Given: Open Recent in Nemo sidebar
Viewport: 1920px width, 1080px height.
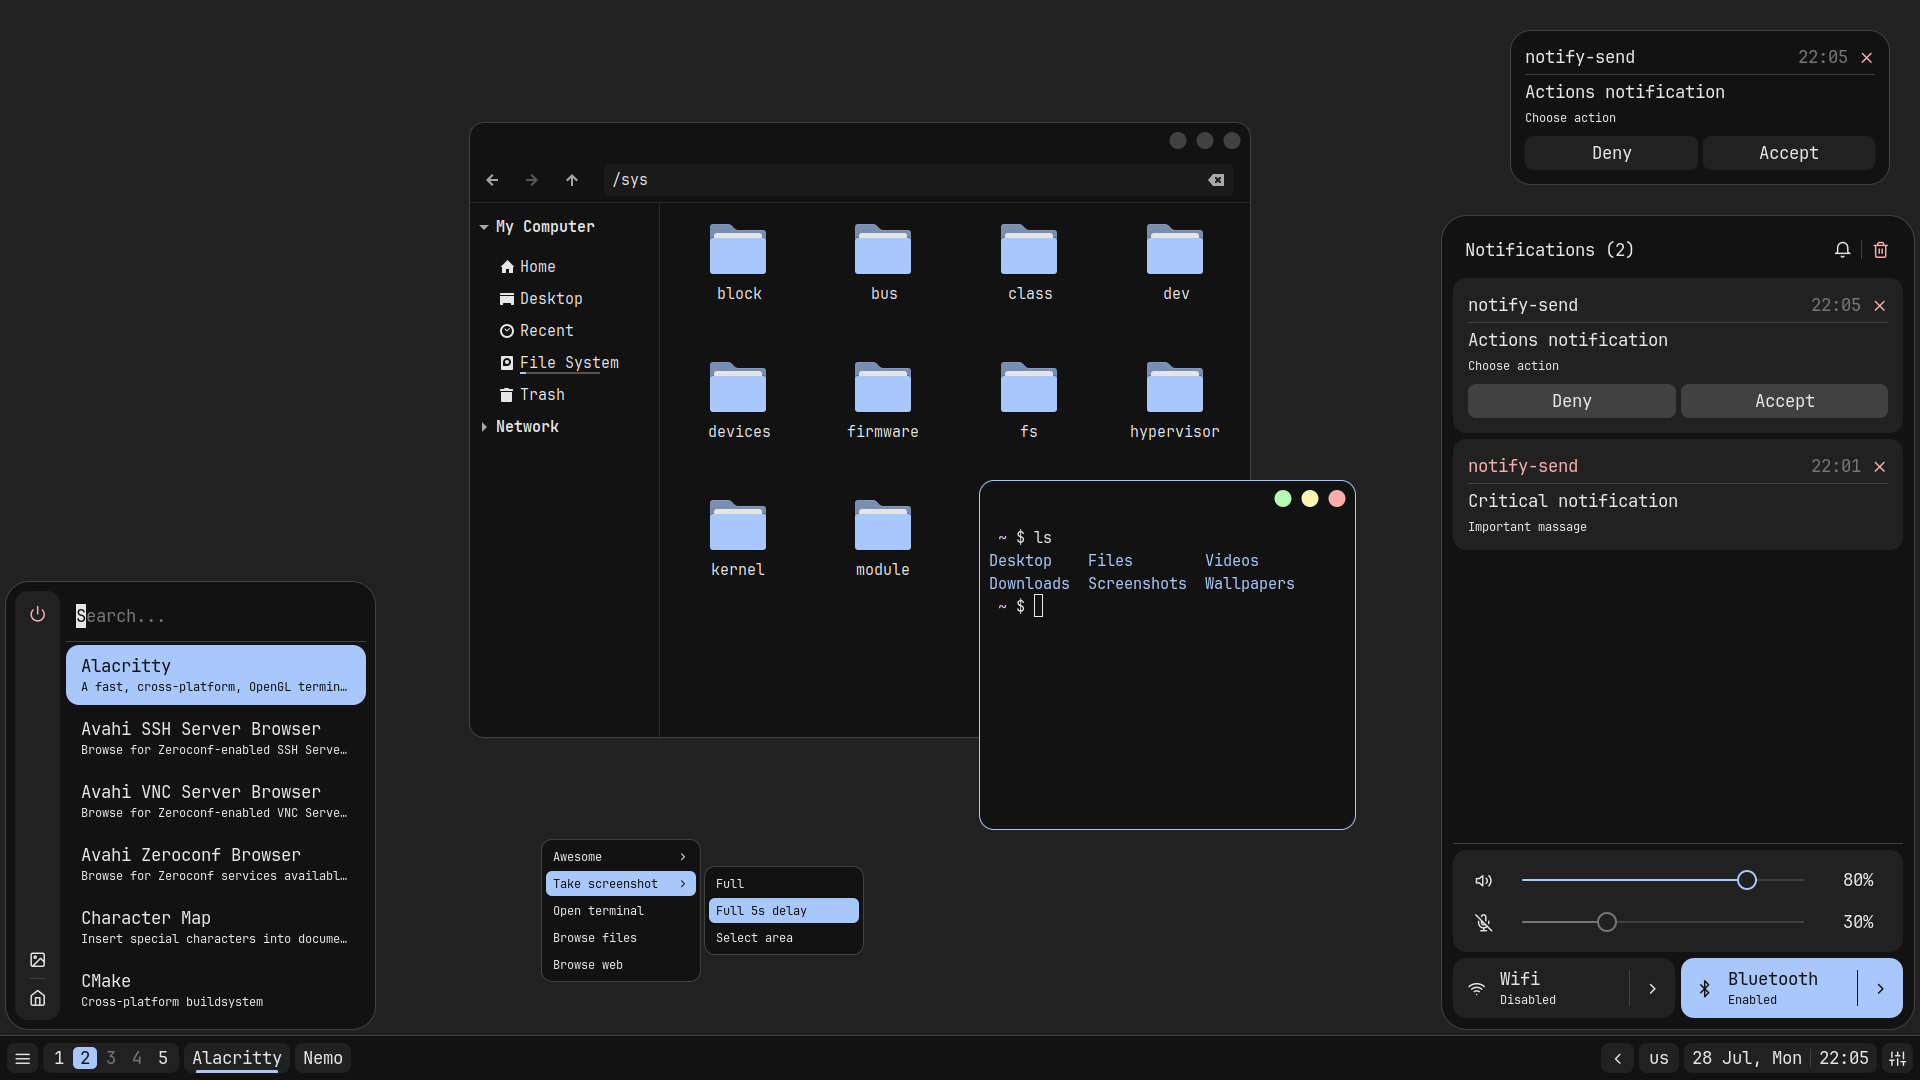Looking at the screenshot, I should pyautogui.click(x=536, y=331).
